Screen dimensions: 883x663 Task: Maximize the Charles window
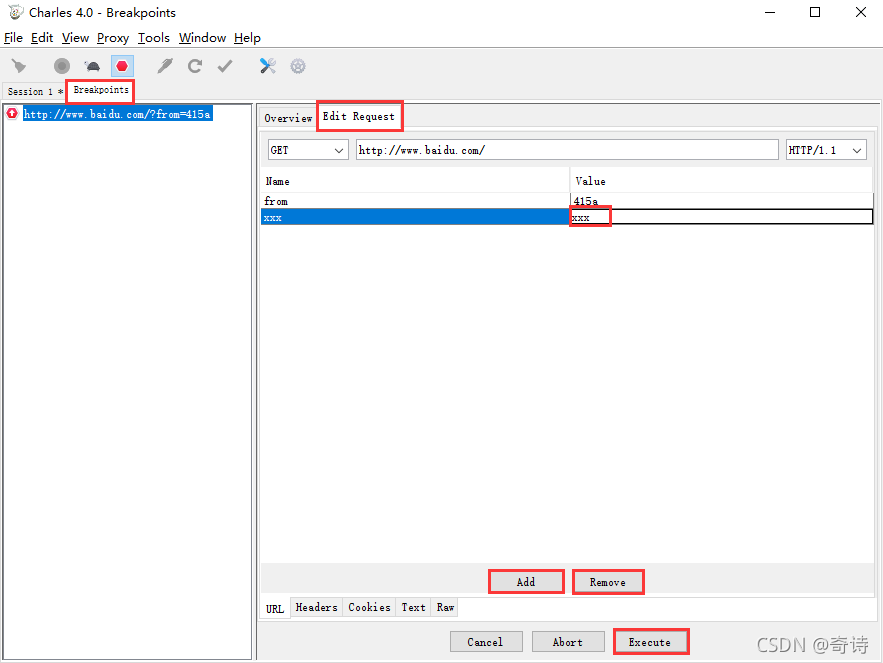[x=815, y=12]
